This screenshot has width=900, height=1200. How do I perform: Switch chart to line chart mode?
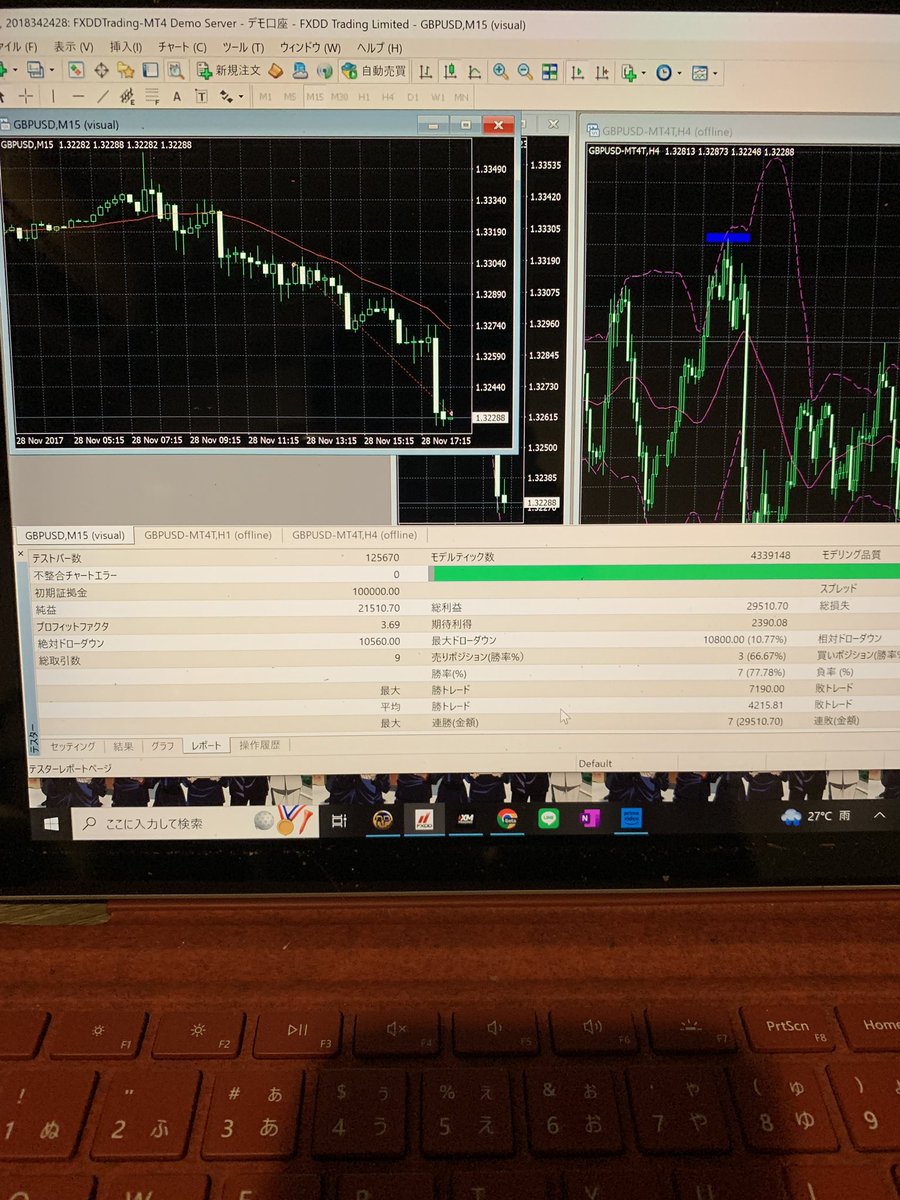[x=474, y=72]
